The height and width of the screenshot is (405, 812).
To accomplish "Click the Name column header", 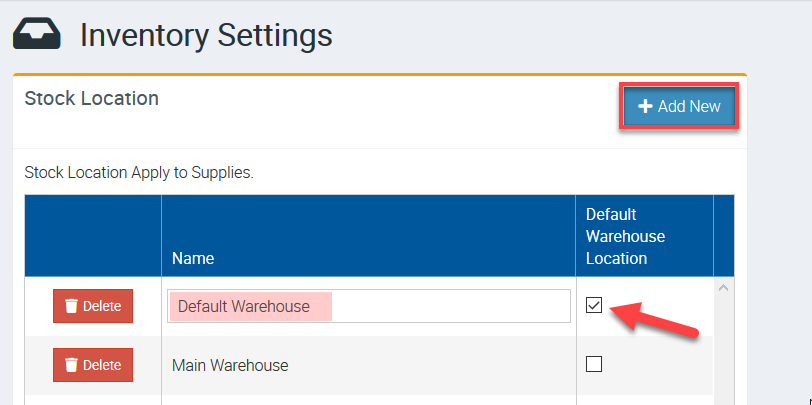I will click(x=193, y=258).
